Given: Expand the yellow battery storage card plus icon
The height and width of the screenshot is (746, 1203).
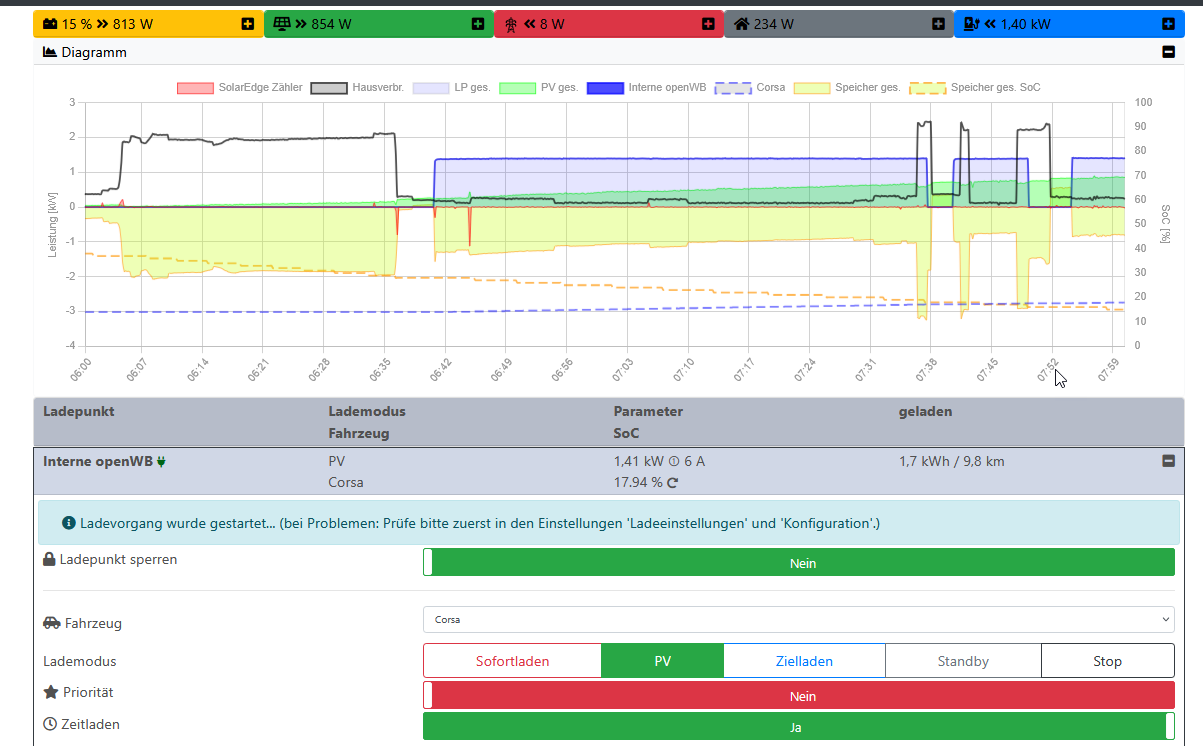Looking at the screenshot, I should pos(248,24).
